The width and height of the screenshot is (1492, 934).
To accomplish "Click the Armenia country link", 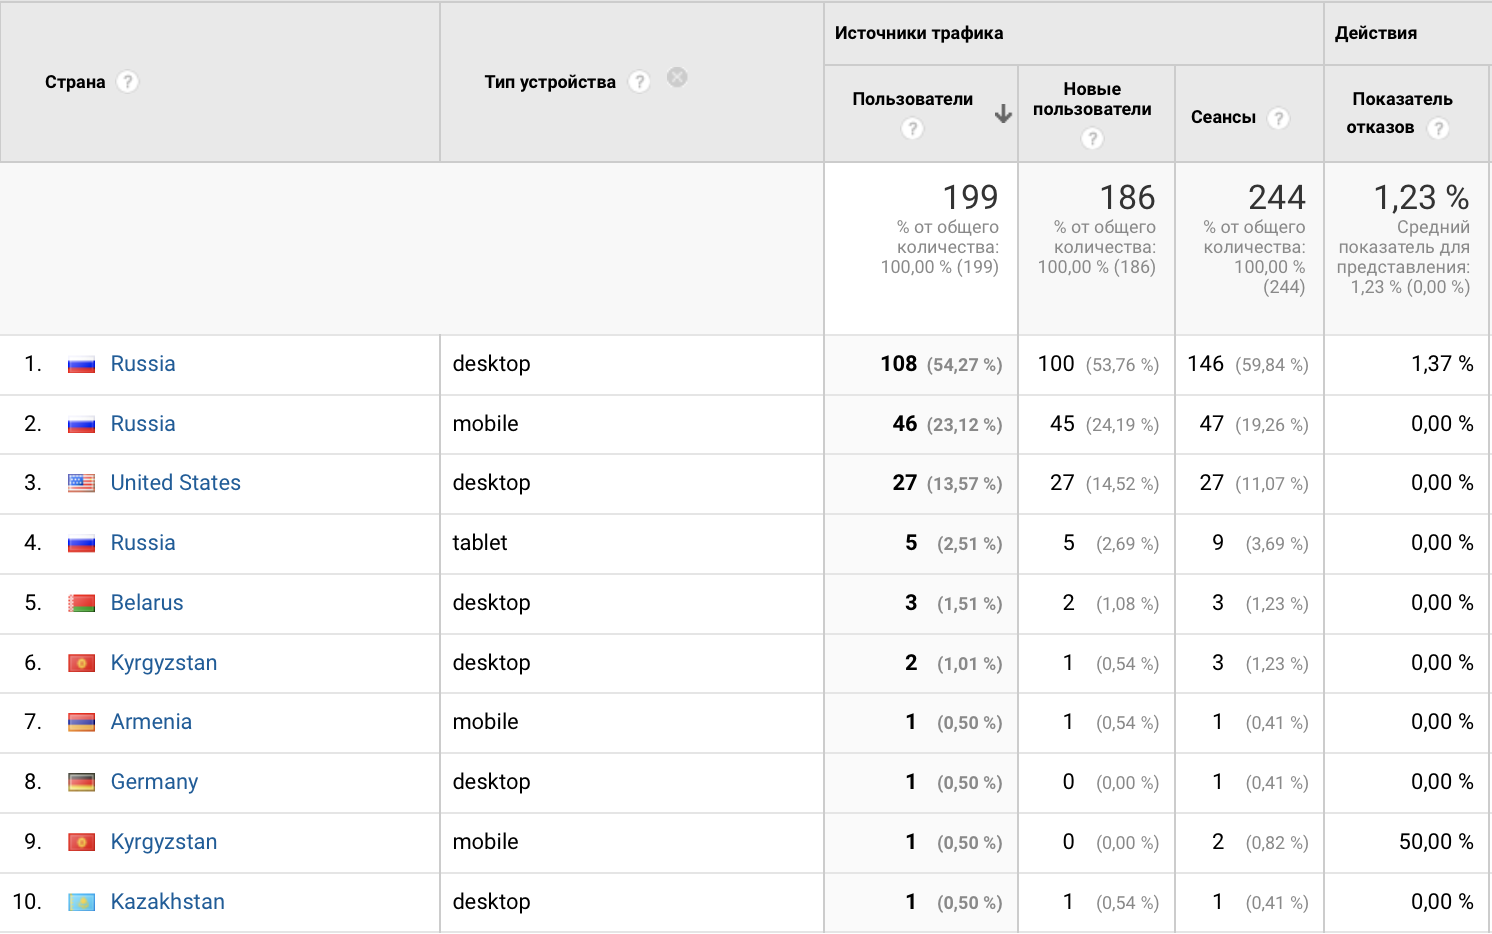I will (151, 722).
